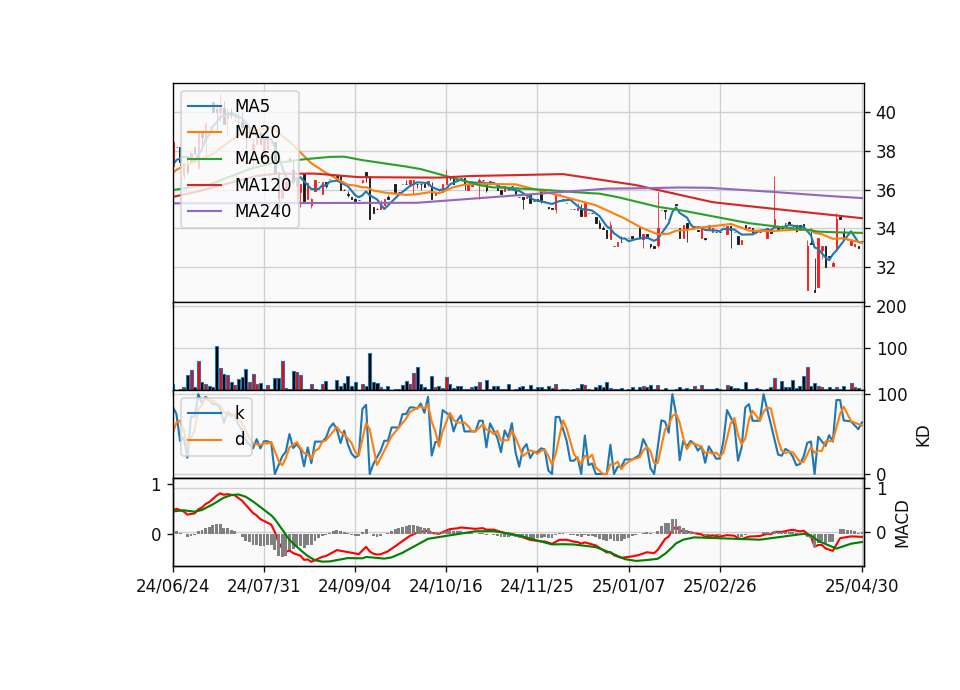Image resolution: width=960 pixels, height=690 pixels.
Task: Click the 25/02/26 date label
Action: 719,586
